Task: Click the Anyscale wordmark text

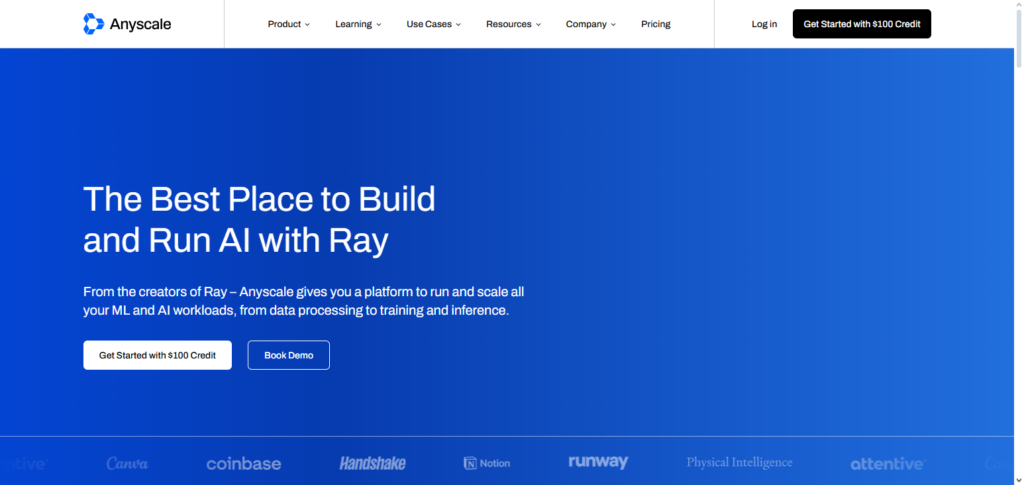Action: 140,24
